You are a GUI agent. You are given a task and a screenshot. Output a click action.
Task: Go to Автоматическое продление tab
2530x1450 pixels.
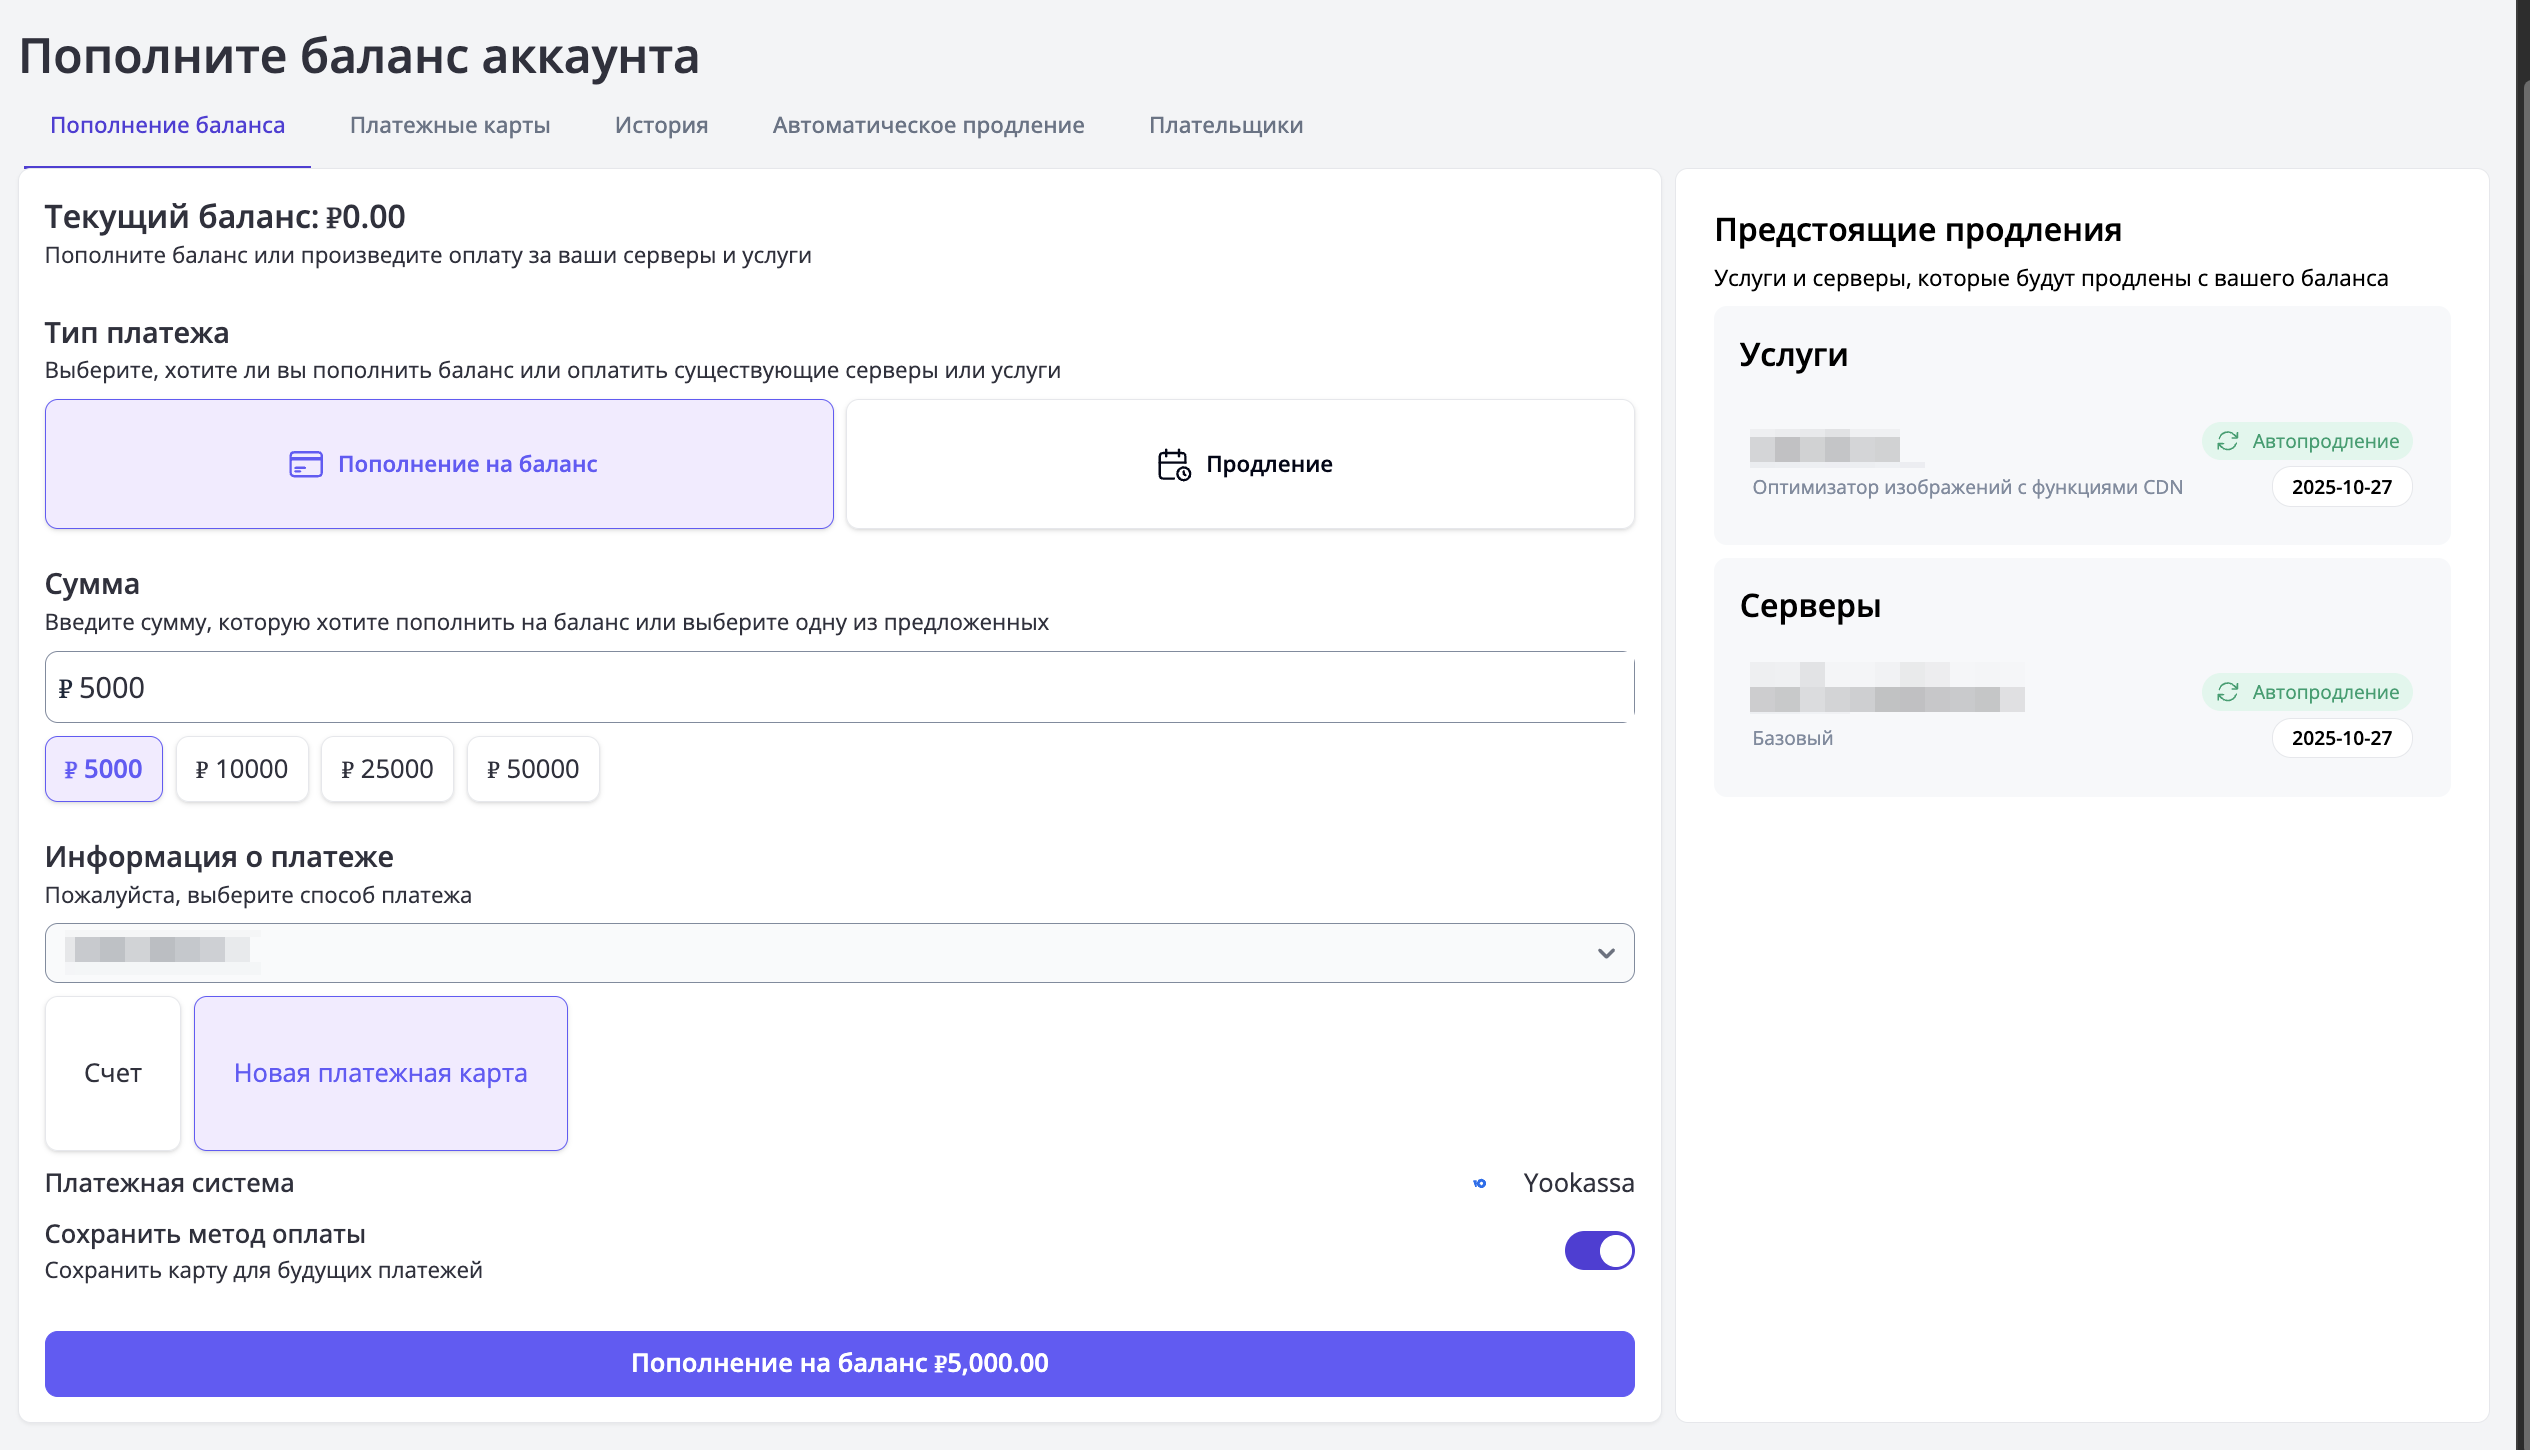click(927, 125)
